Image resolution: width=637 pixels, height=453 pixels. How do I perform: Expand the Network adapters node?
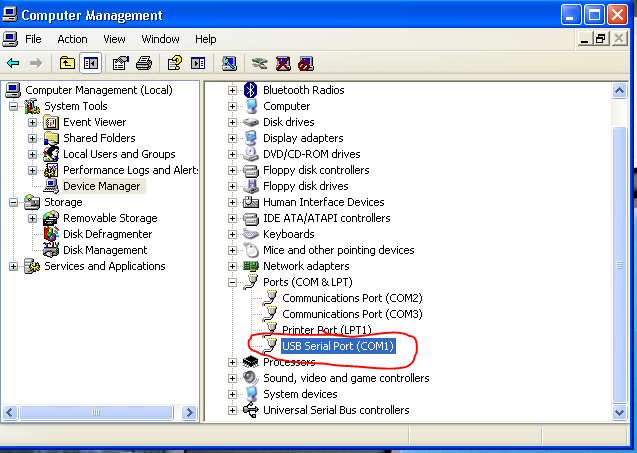tap(232, 266)
